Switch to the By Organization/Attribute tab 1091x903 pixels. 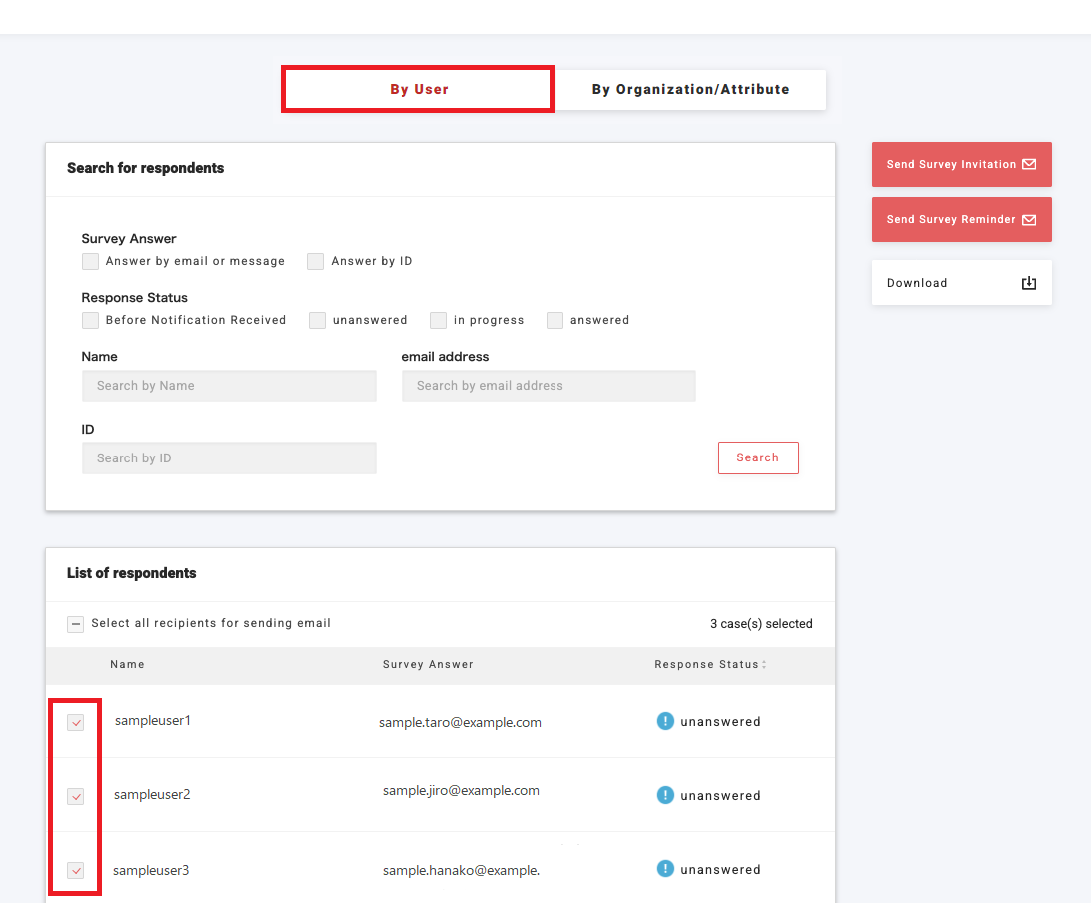point(690,89)
